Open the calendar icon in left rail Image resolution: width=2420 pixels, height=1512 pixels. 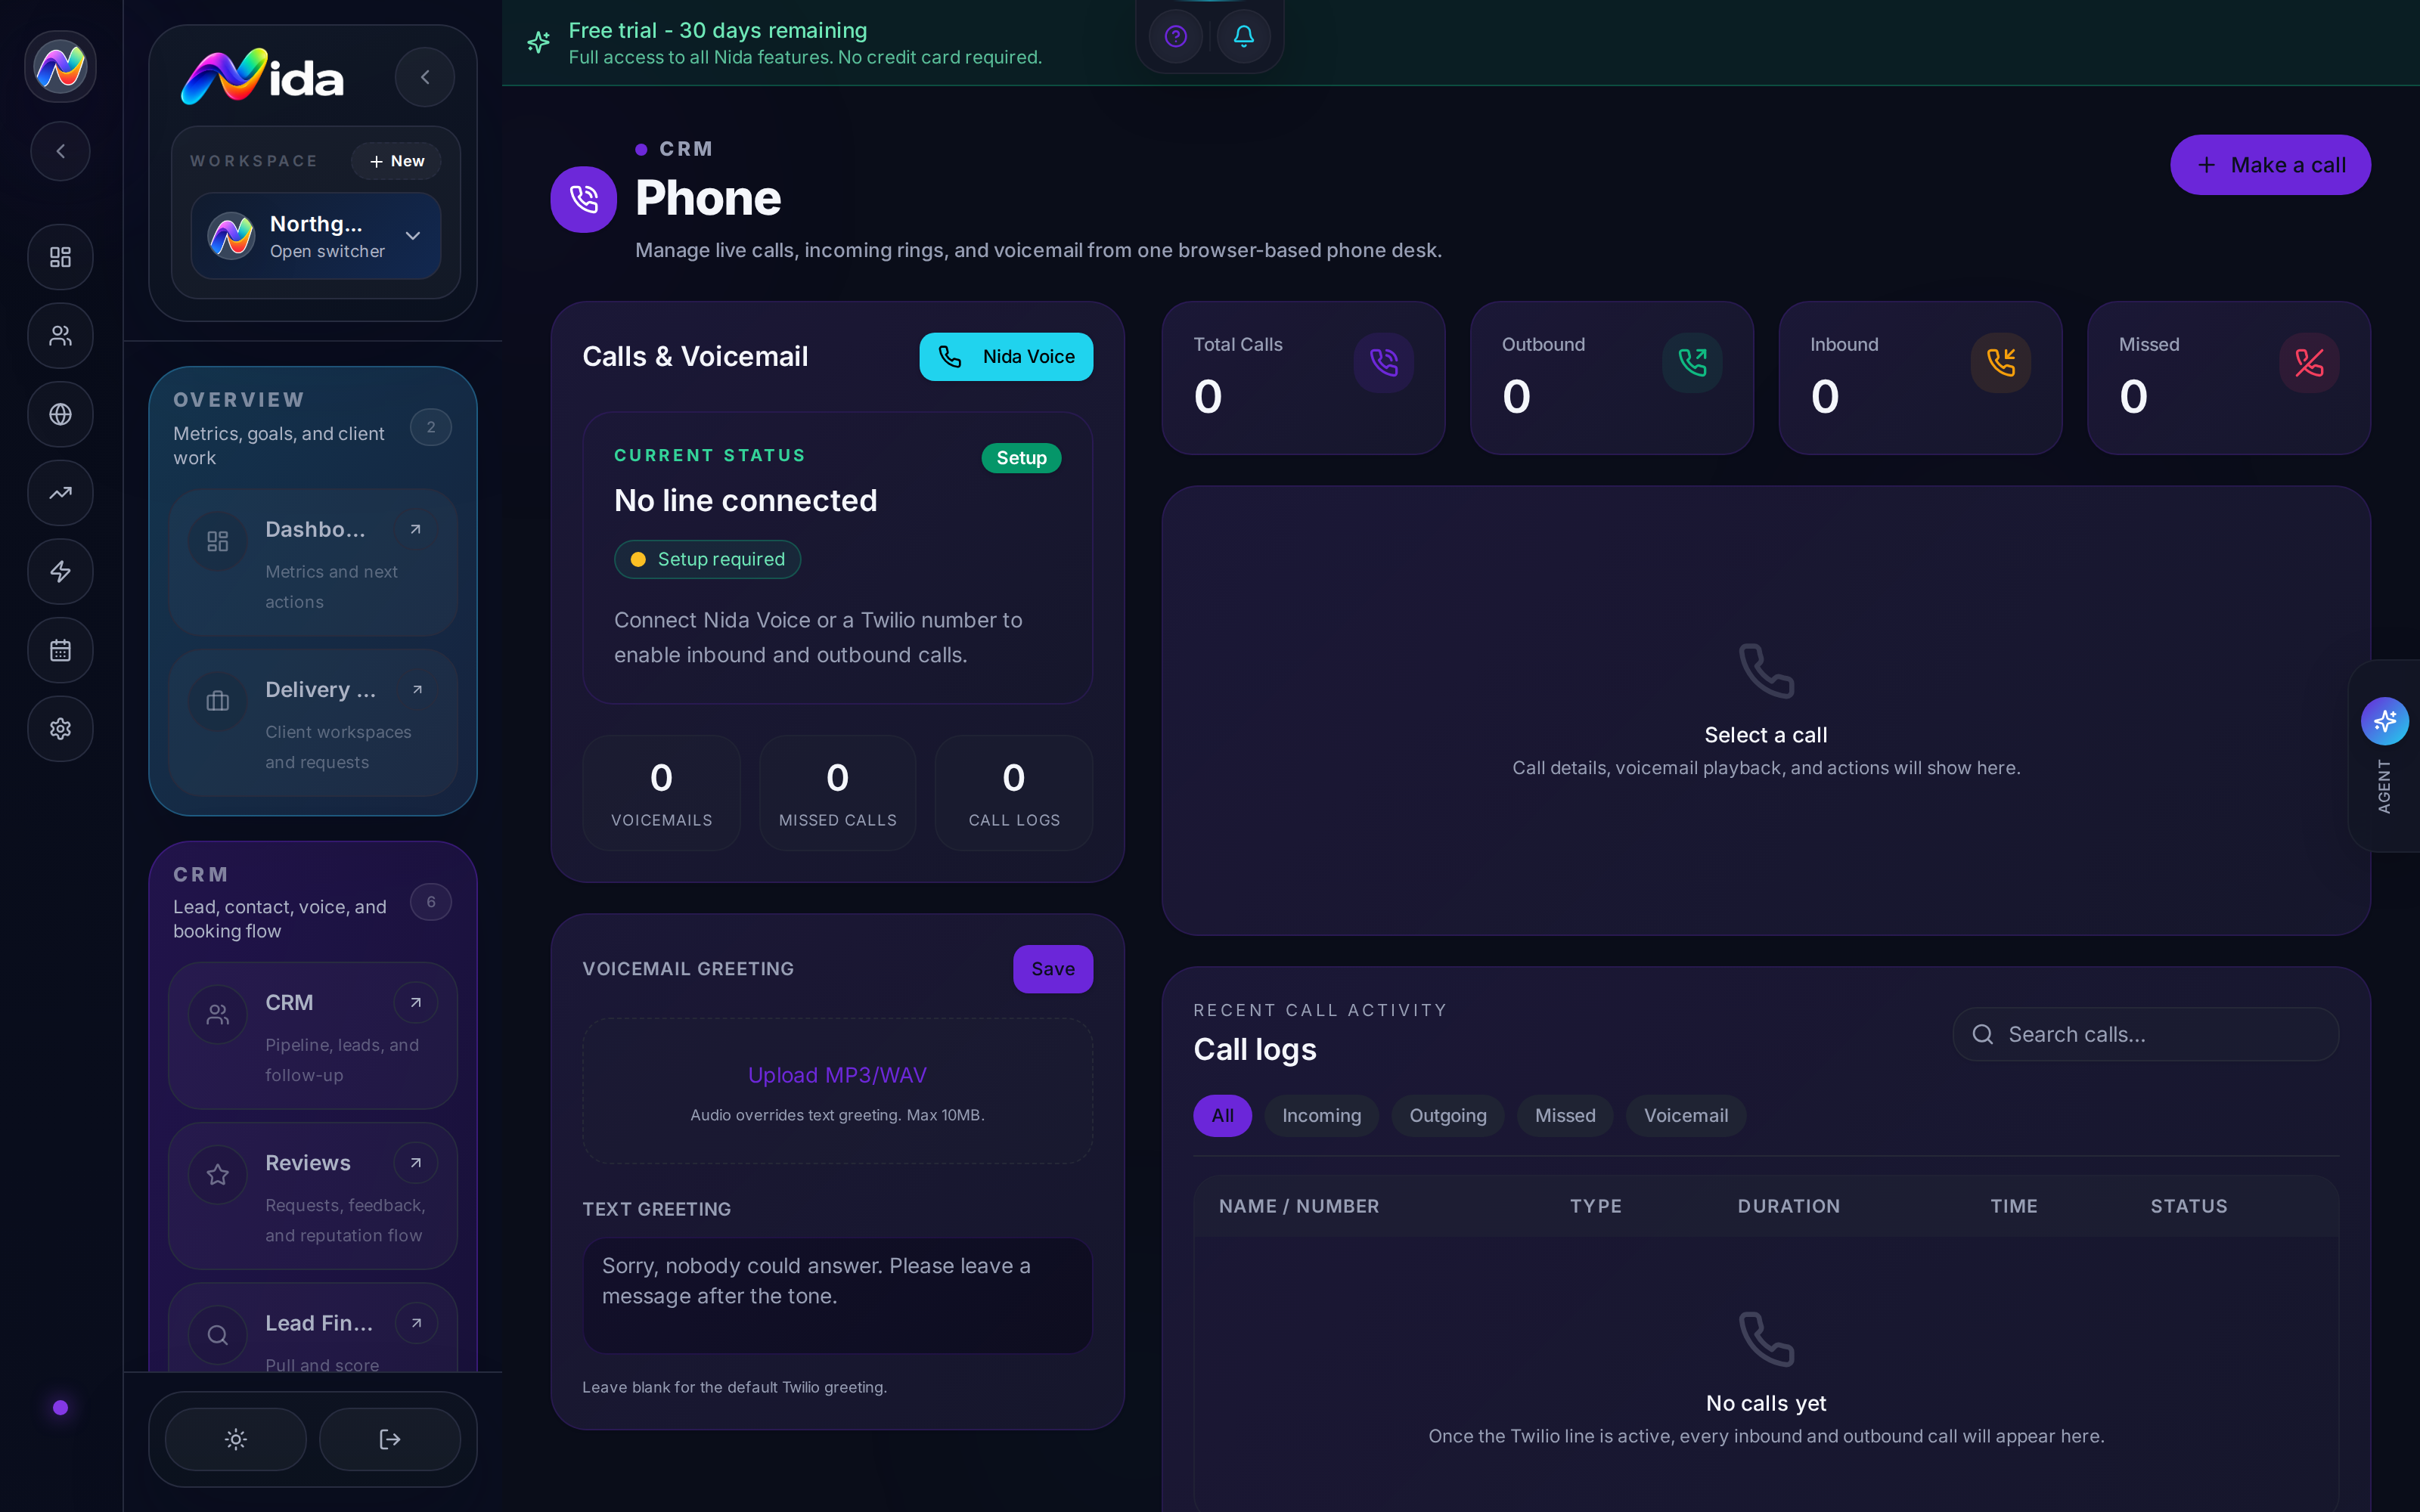[x=61, y=650]
